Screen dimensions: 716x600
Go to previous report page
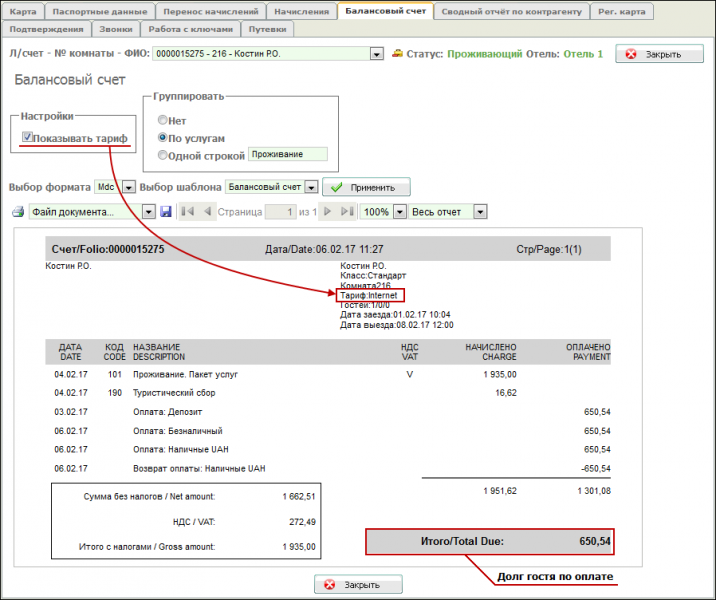click(207, 212)
